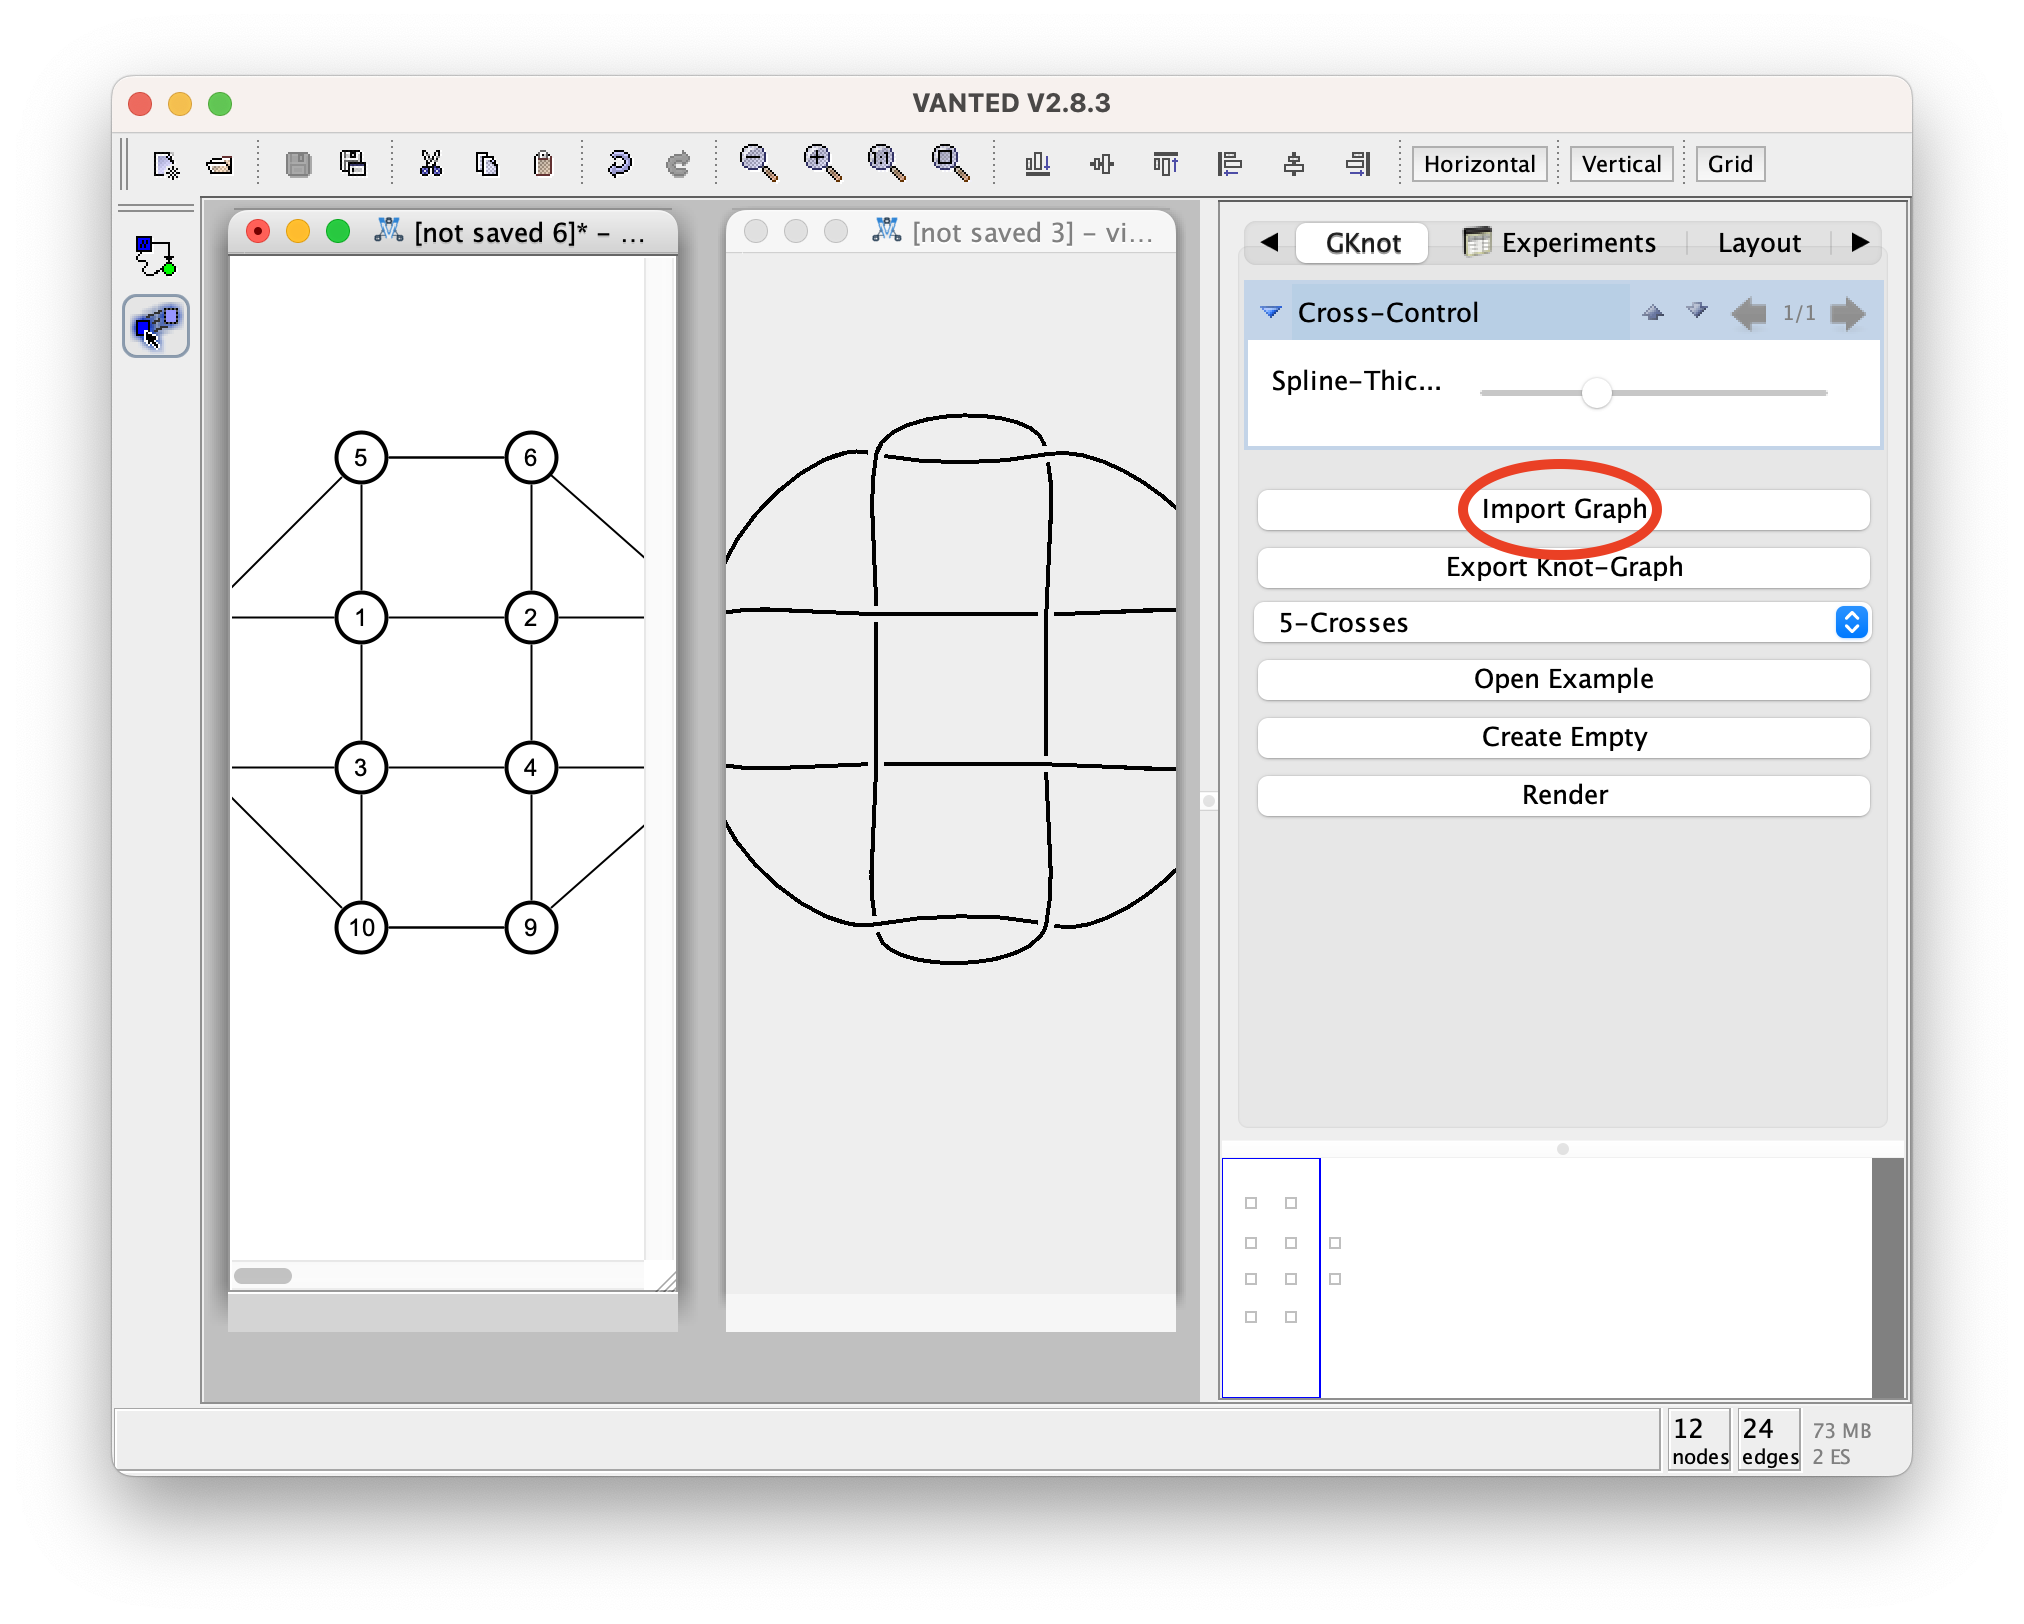2024x1624 pixels.
Task: Collapse the Cross-Control section triangle
Action: [1271, 312]
